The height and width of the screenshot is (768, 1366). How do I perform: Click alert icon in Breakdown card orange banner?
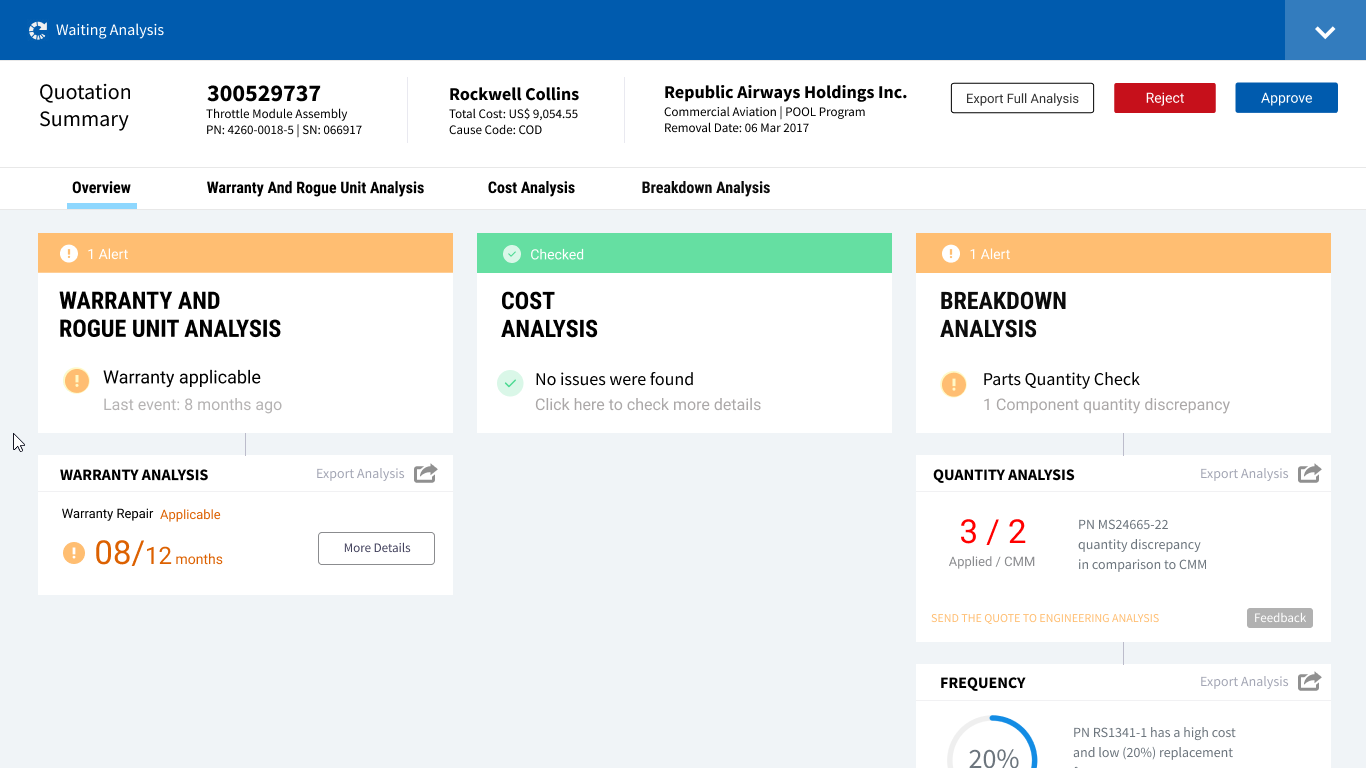(x=951, y=254)
